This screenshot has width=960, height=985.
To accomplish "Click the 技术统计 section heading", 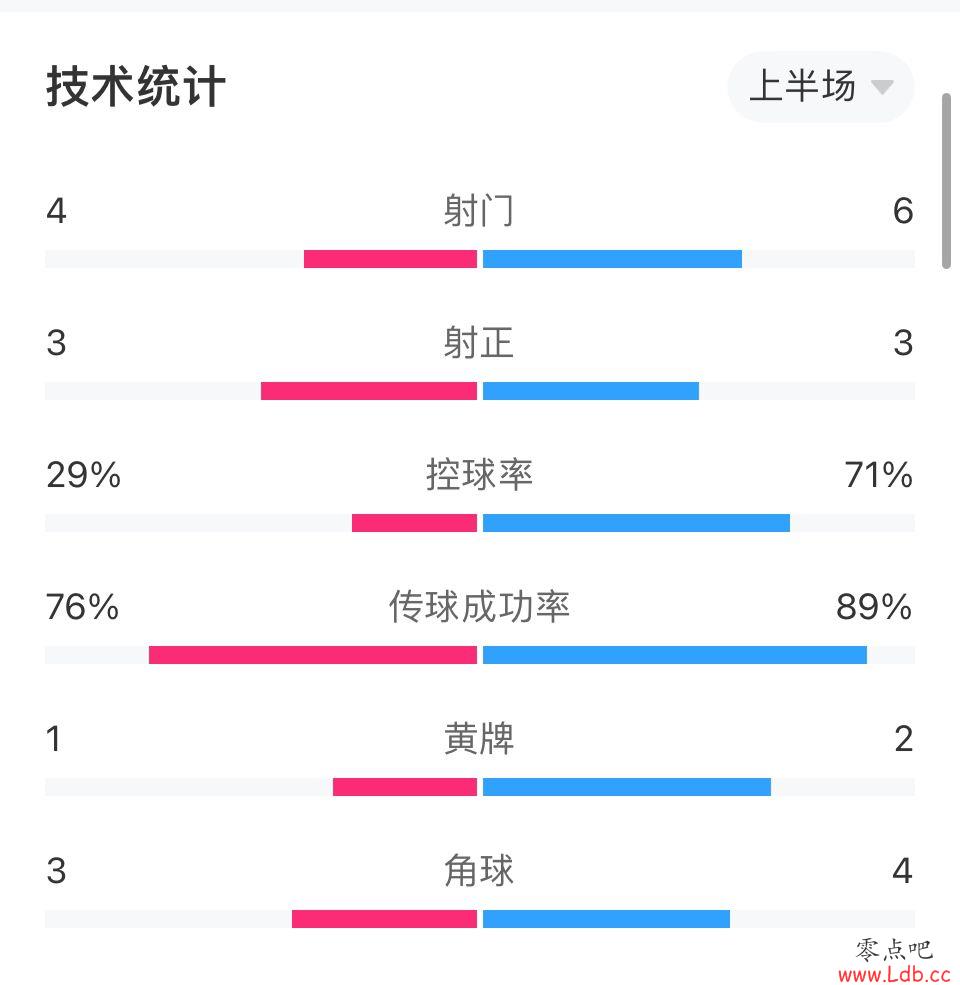I will pos(136,87).
